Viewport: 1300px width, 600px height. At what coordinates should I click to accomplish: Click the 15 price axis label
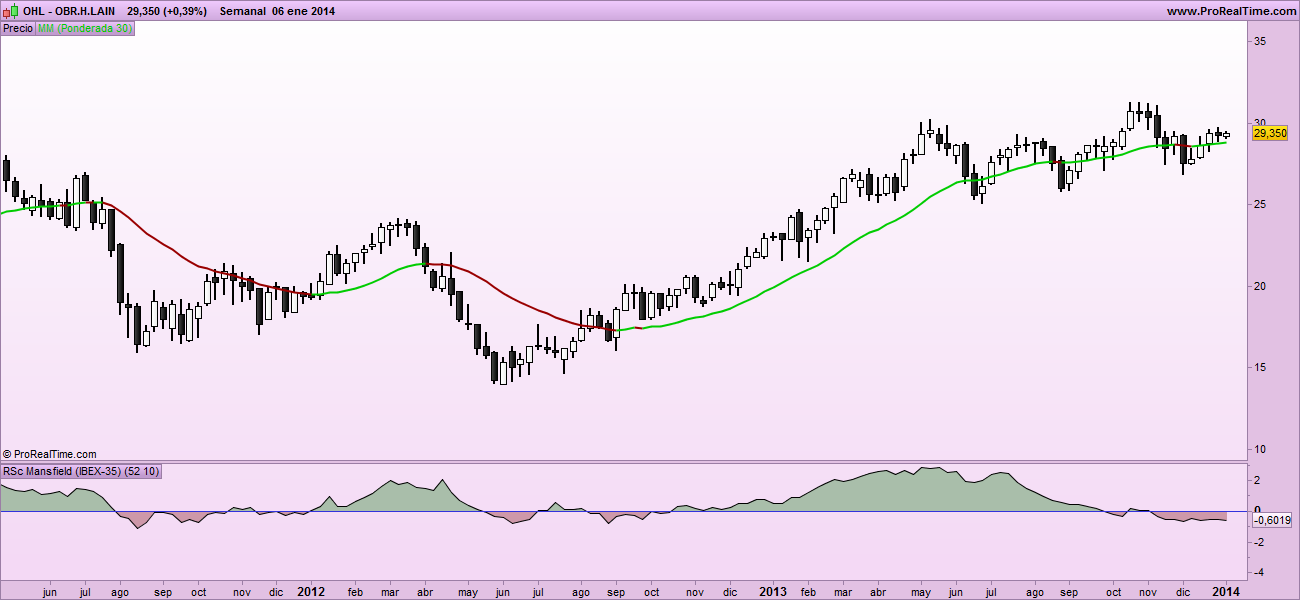[x=1261, y=367]
